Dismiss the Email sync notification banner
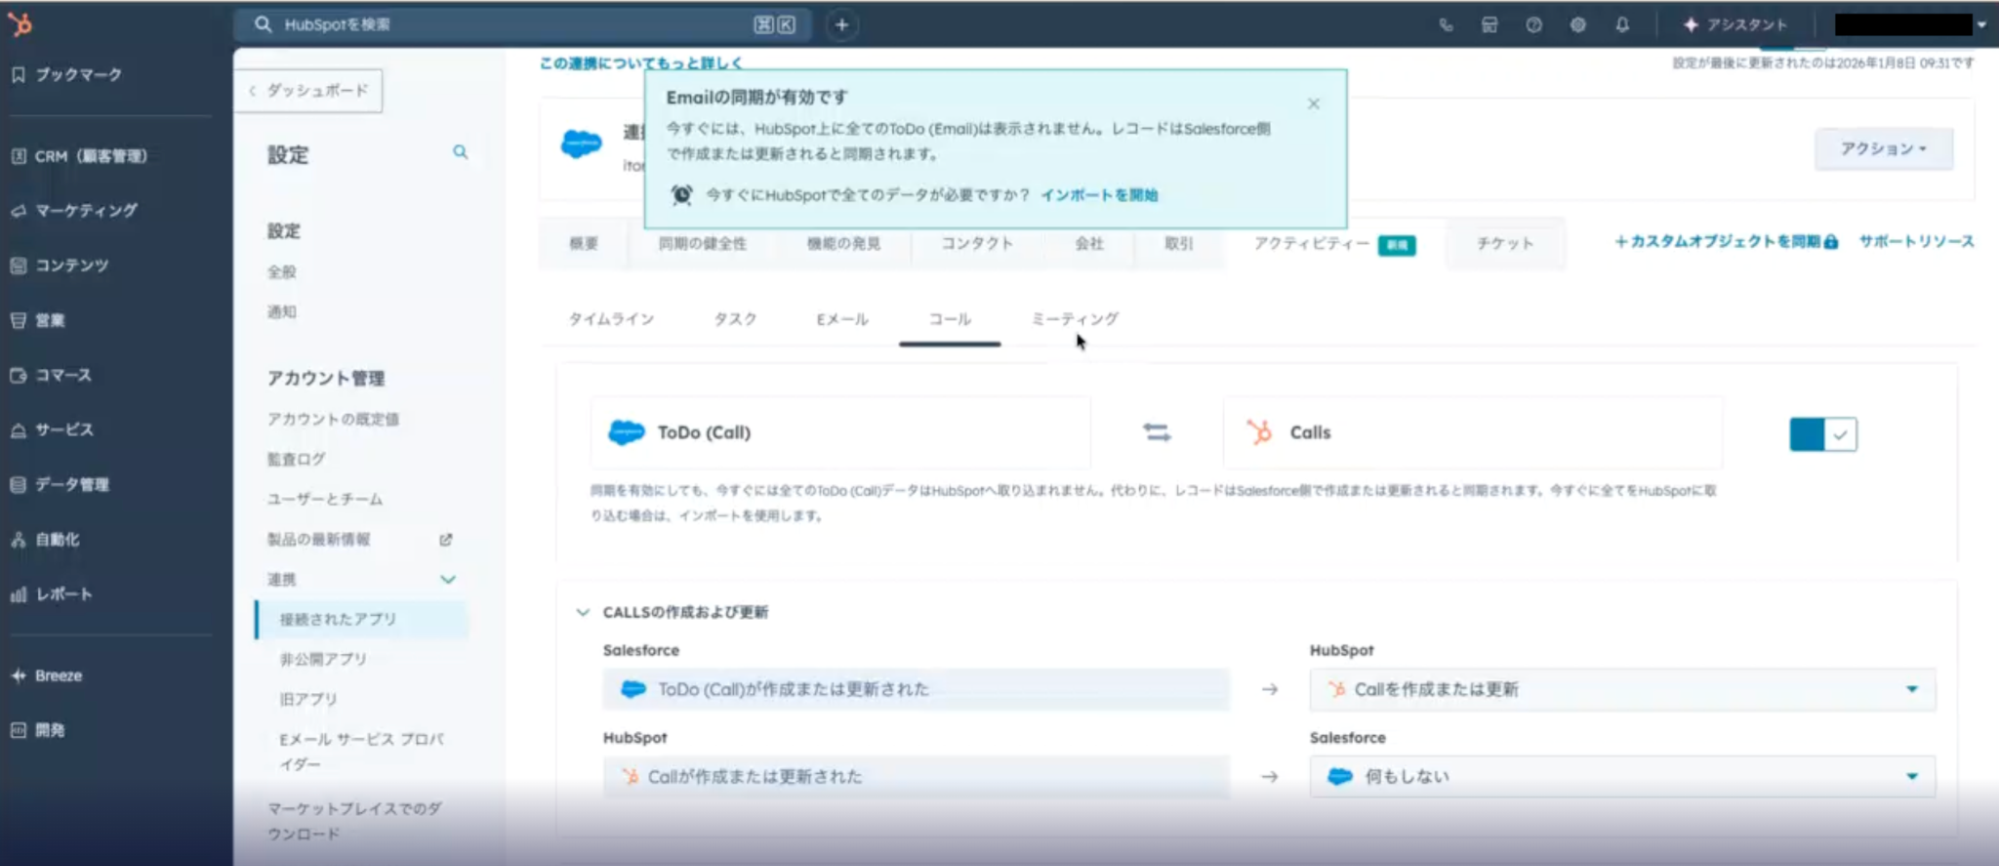Image resolution: width=1999 pixels, height=866 pixels. (1313, 104)
